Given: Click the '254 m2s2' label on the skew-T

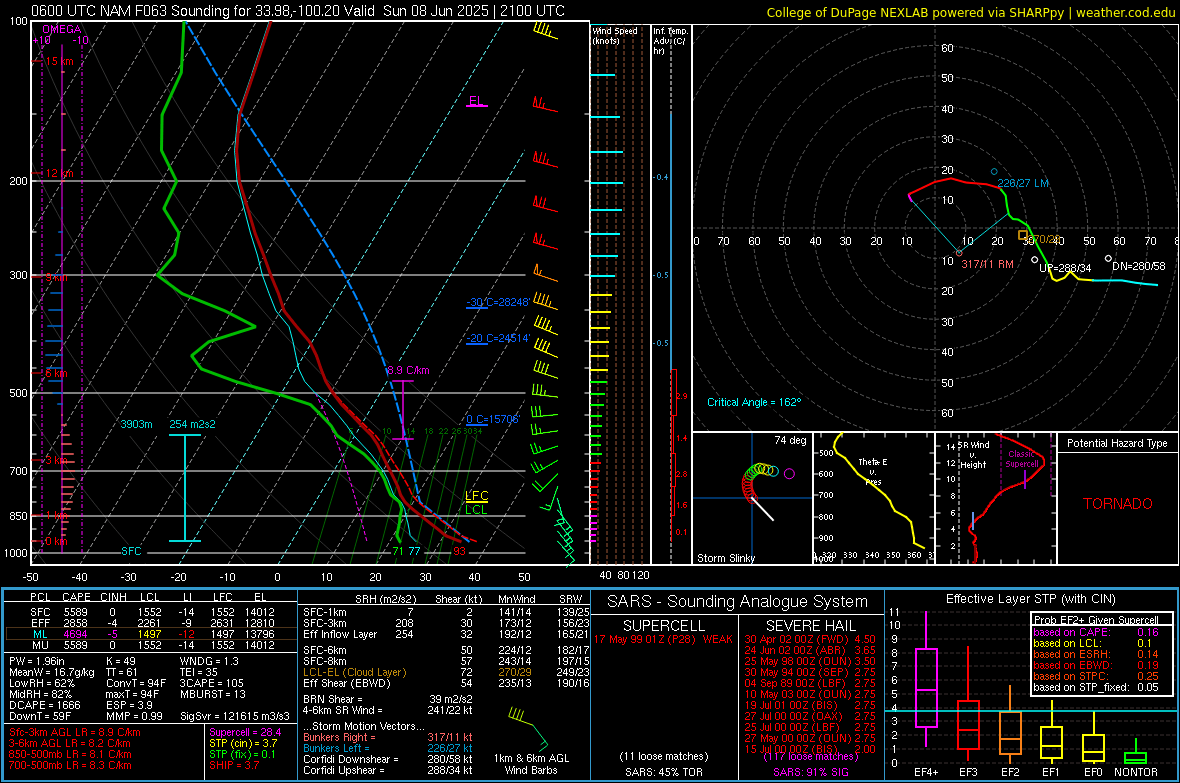Looking at the screenshot, I should (192, 424).
